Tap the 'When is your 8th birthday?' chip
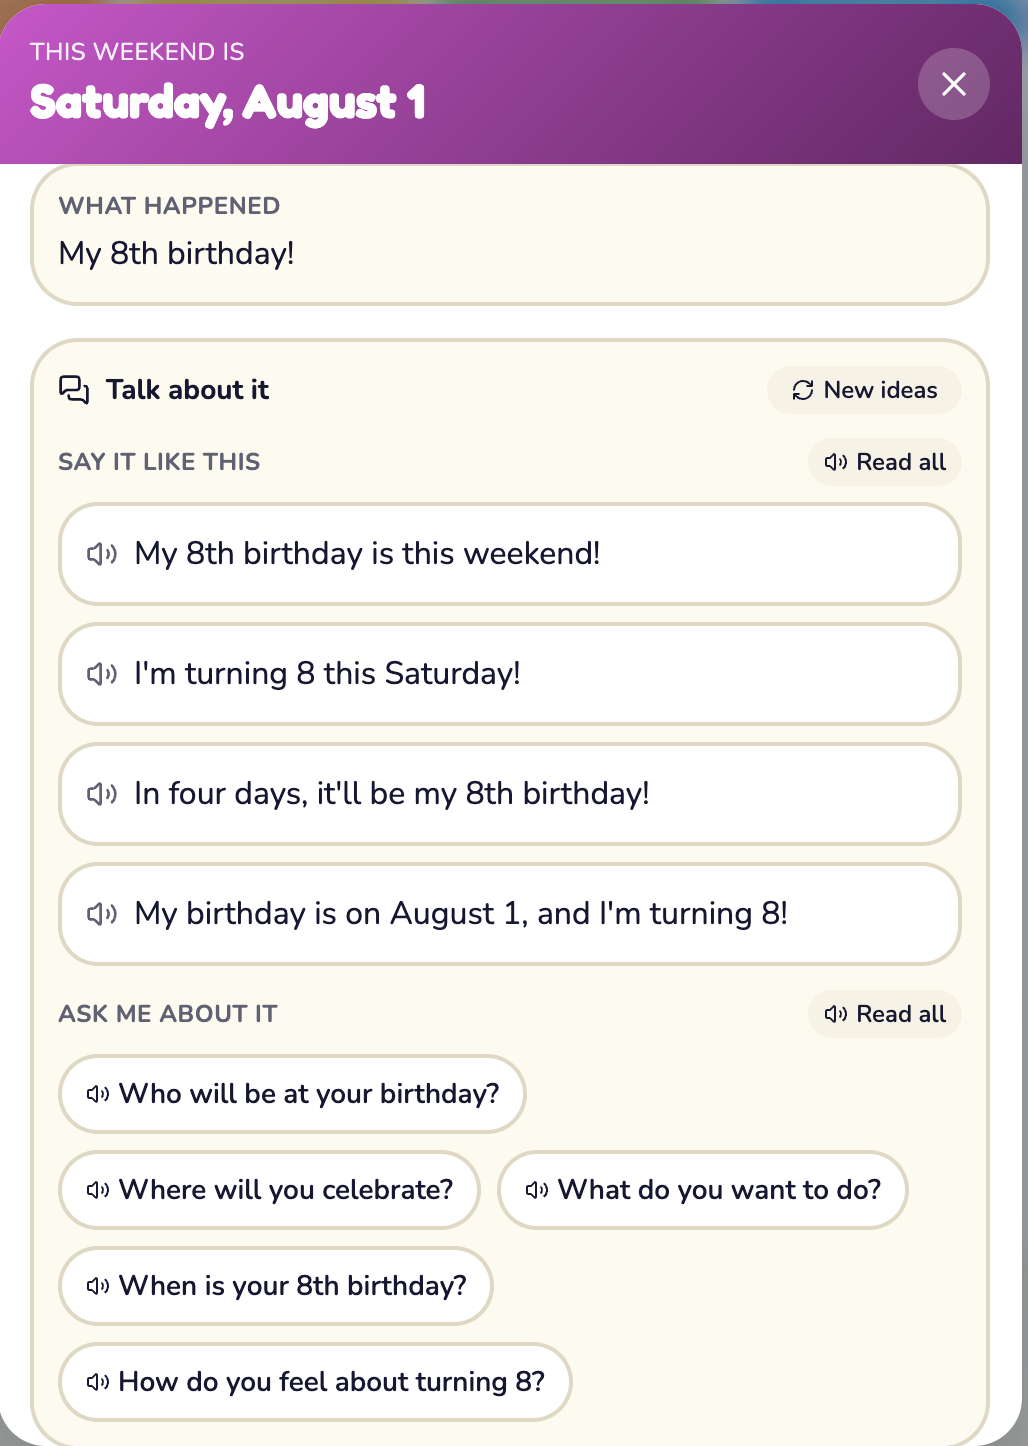Screen dimensions: 1028x1446 click(276, 1286)
